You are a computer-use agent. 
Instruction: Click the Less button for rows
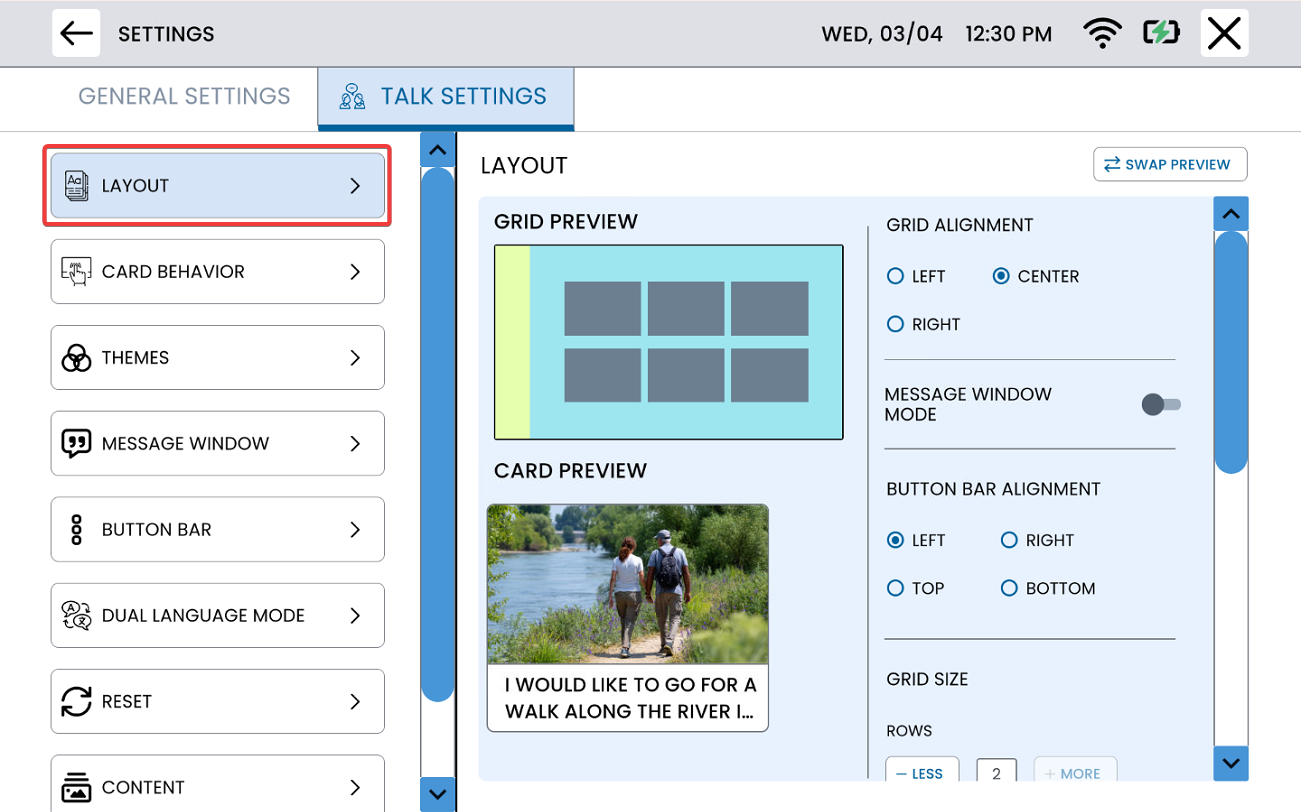[921, 773]
